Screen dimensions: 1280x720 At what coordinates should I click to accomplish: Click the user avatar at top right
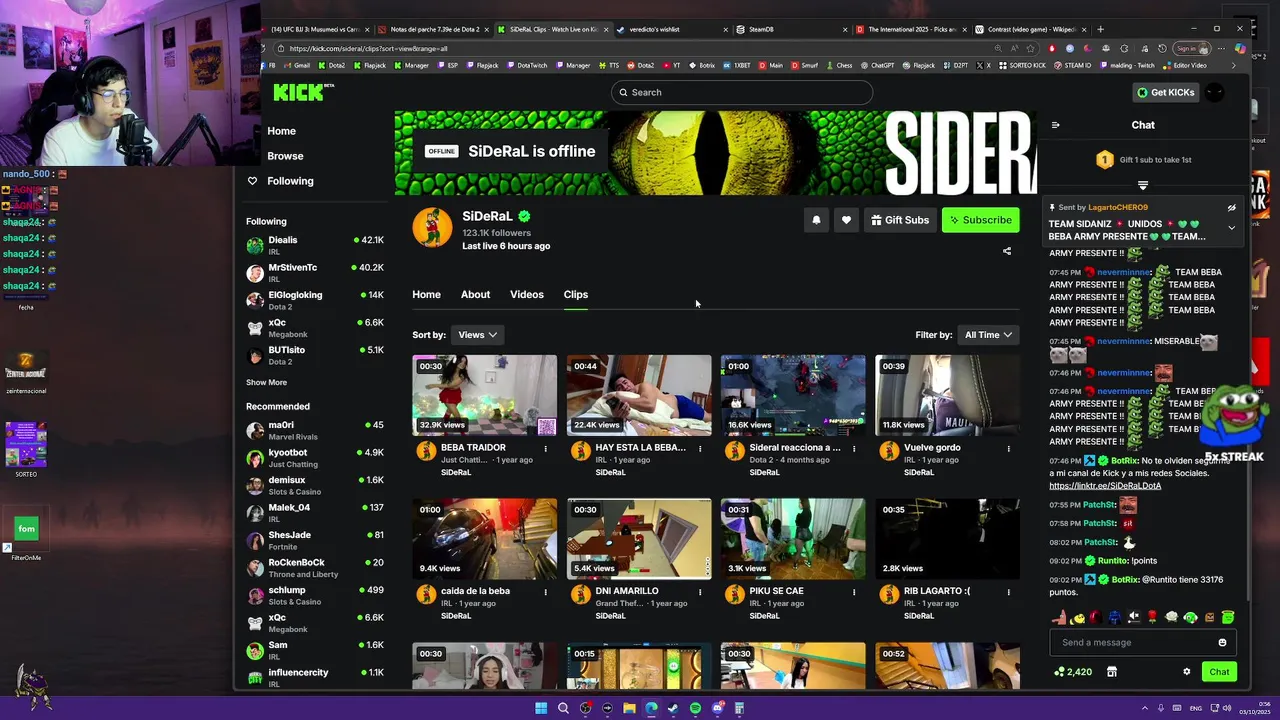click(x=1214, y=92)
